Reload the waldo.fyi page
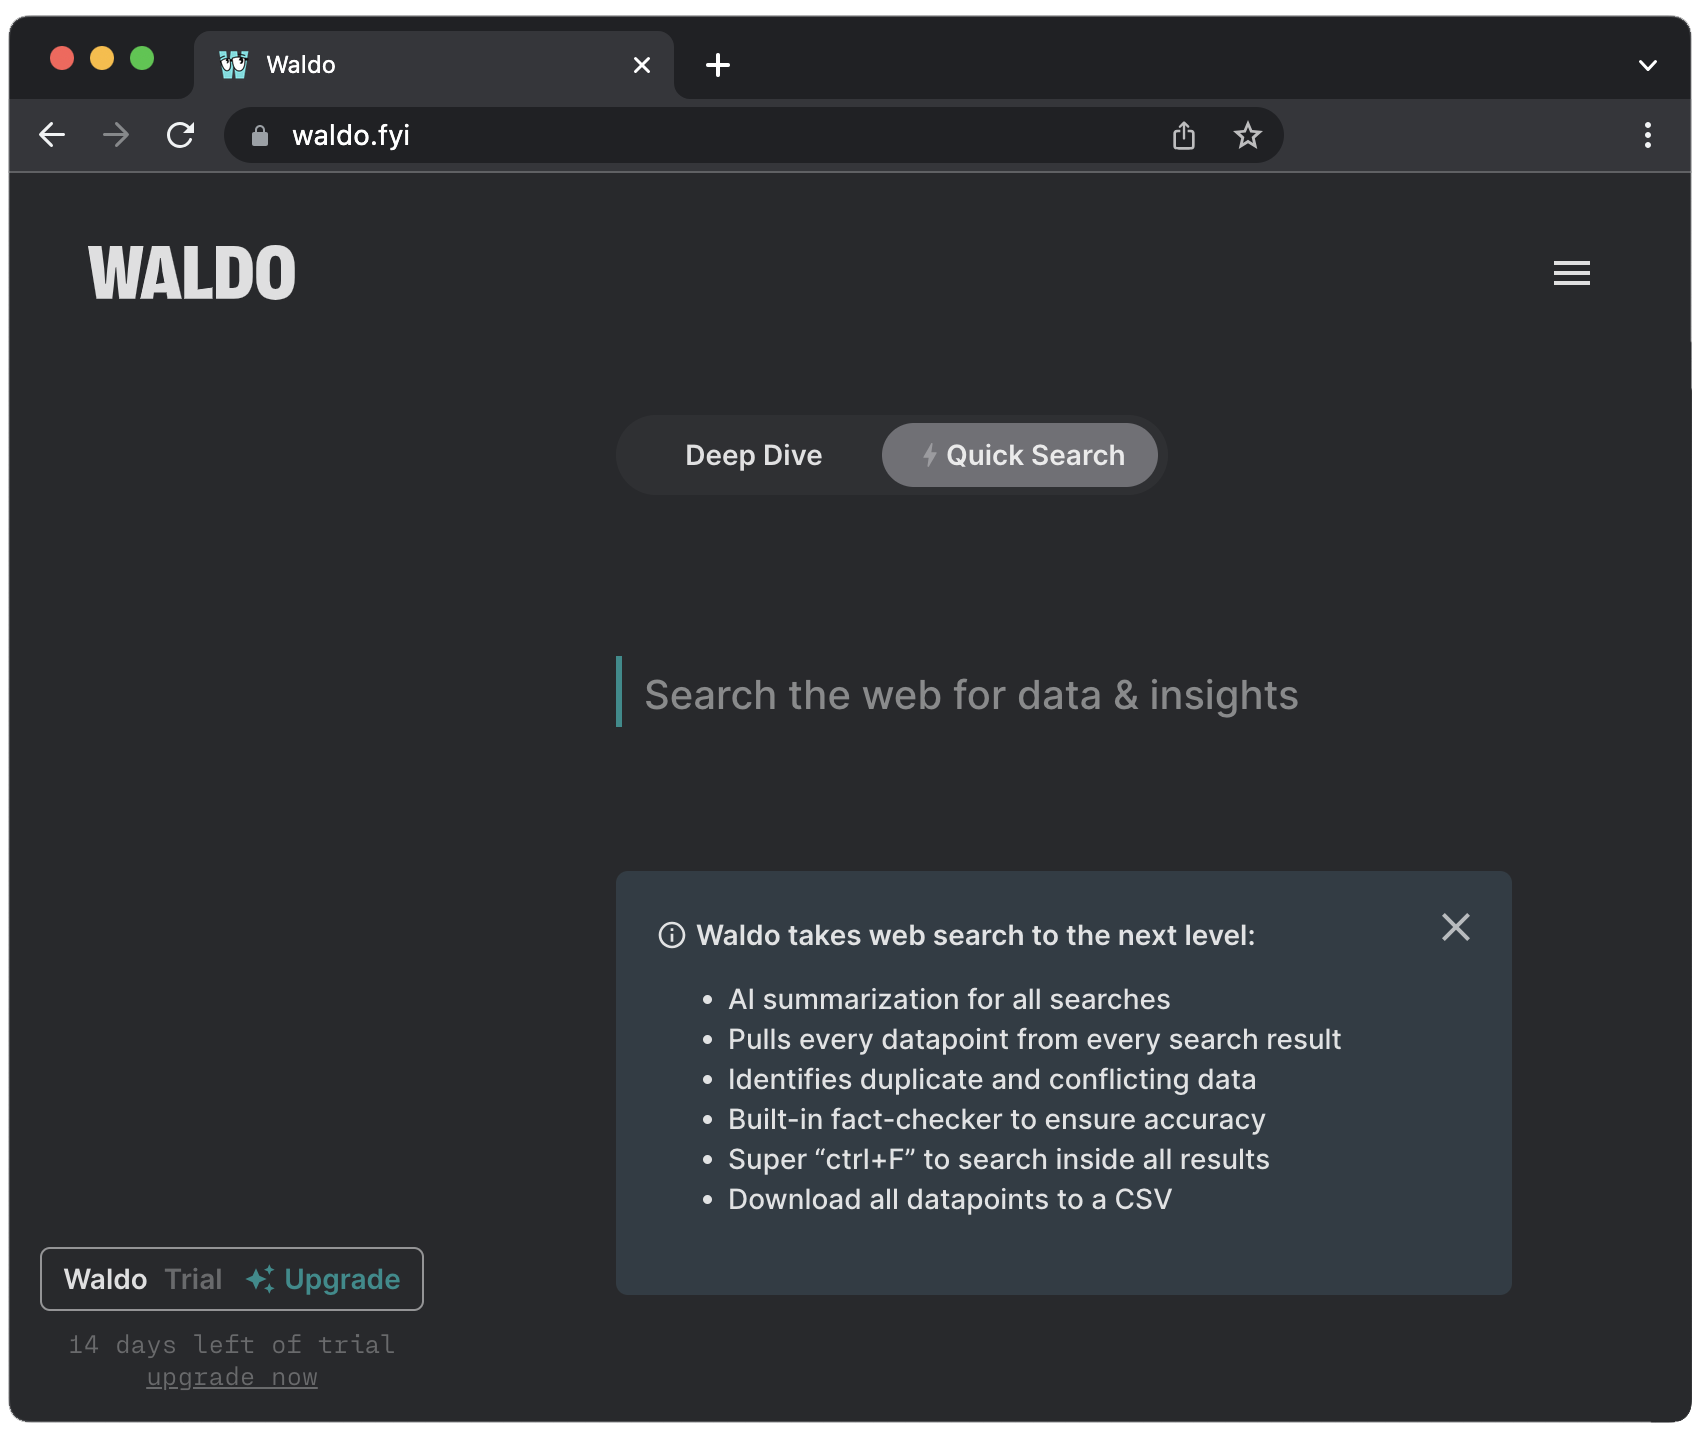 [180, 135]
